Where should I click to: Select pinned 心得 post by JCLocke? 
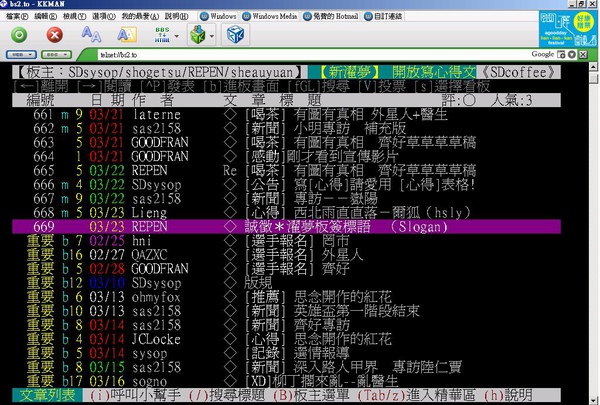point(287,339)
